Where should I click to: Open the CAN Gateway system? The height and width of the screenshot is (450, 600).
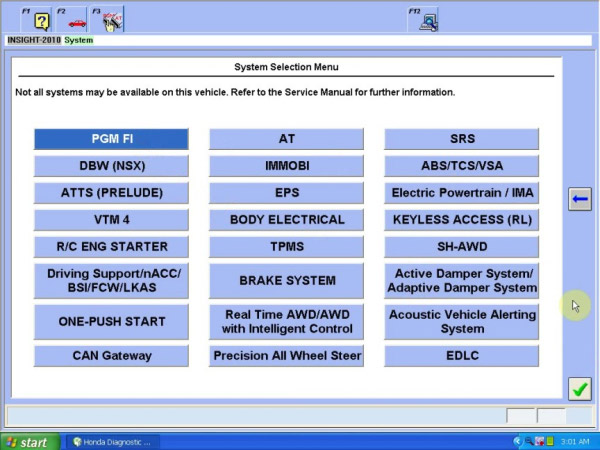(111, 356)
